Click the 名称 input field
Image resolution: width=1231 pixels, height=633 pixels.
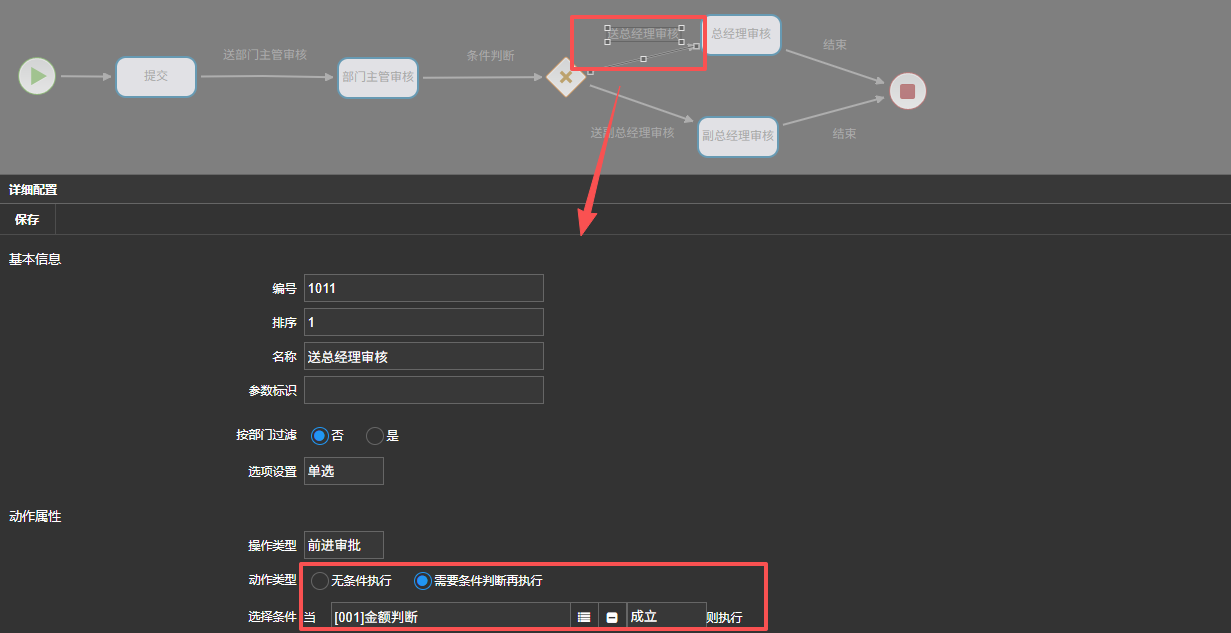tap(423, 356)
